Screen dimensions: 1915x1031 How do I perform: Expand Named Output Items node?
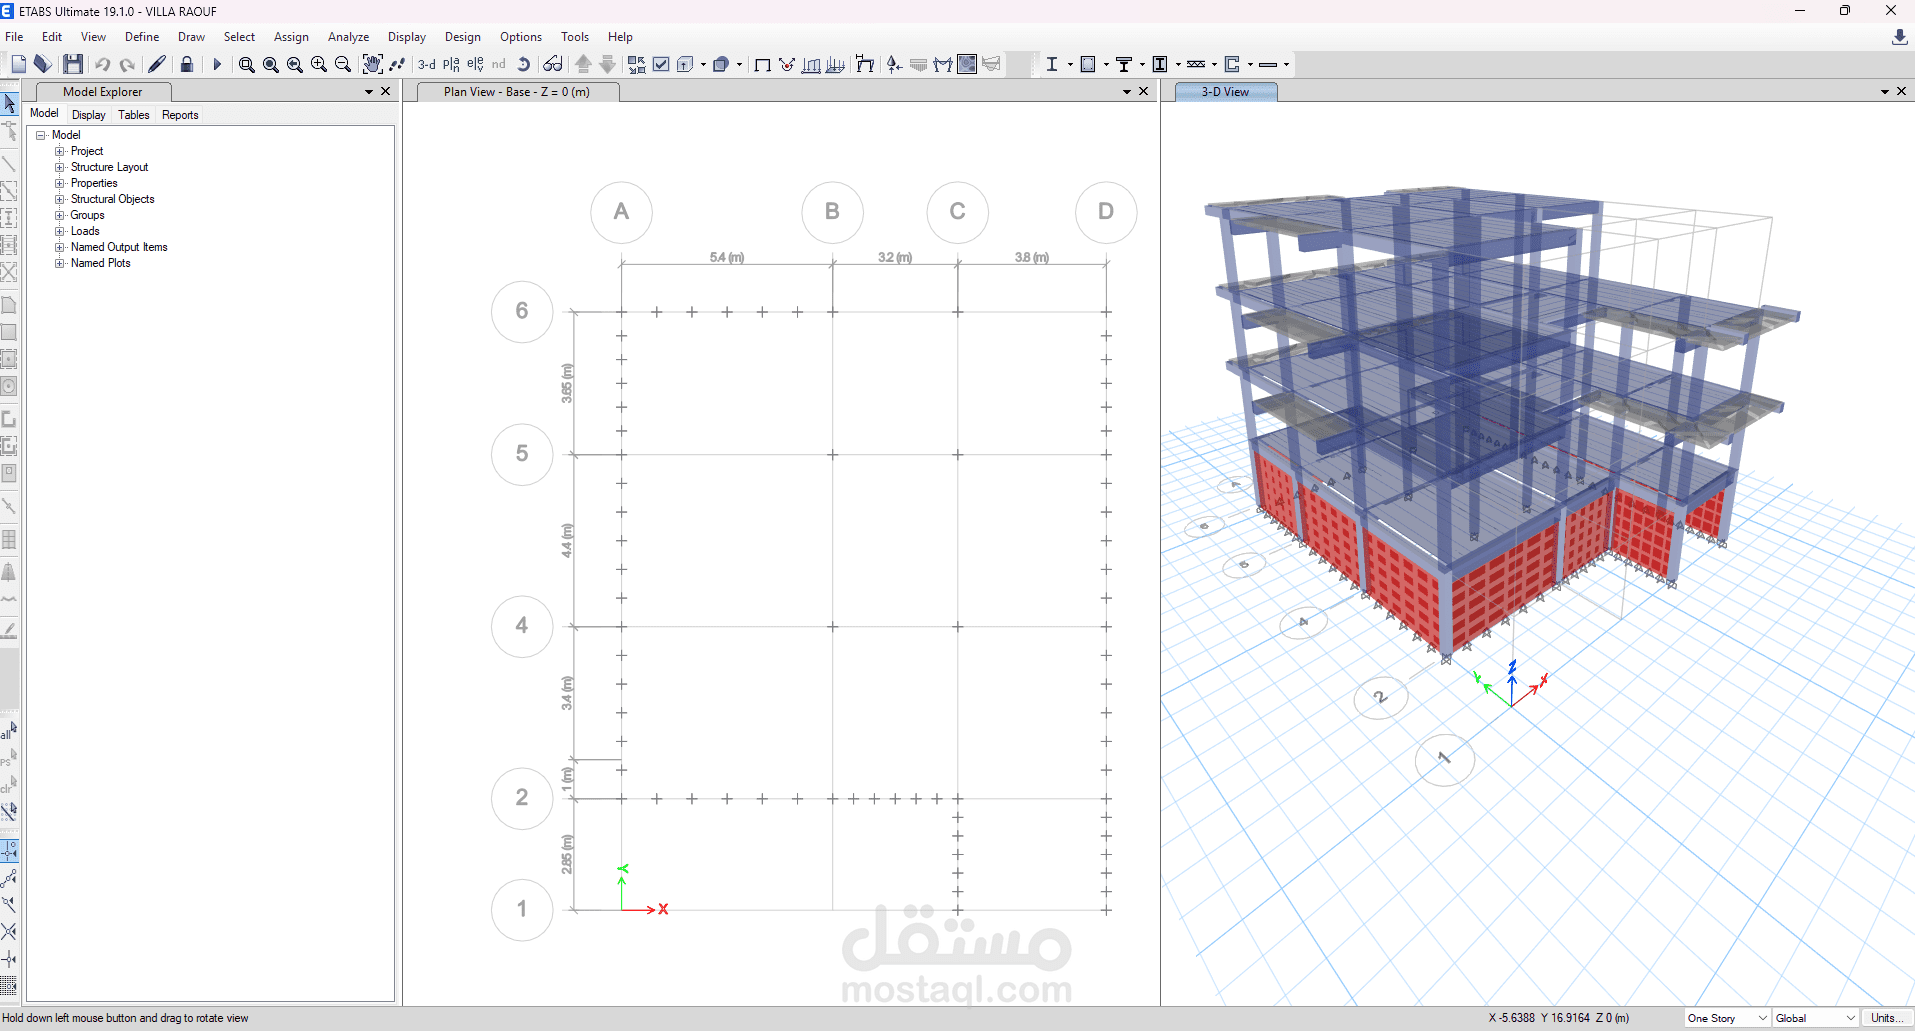point(60,247)
